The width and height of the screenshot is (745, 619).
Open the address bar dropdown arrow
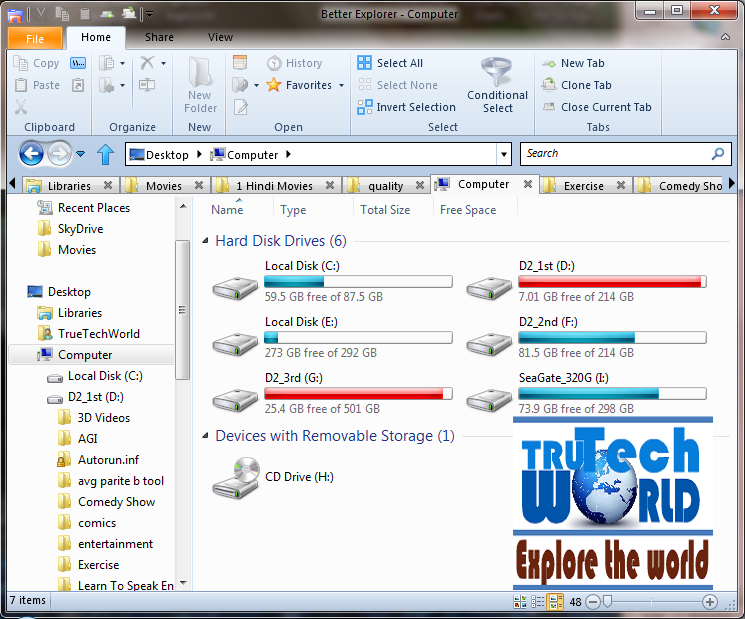(504, 154)
